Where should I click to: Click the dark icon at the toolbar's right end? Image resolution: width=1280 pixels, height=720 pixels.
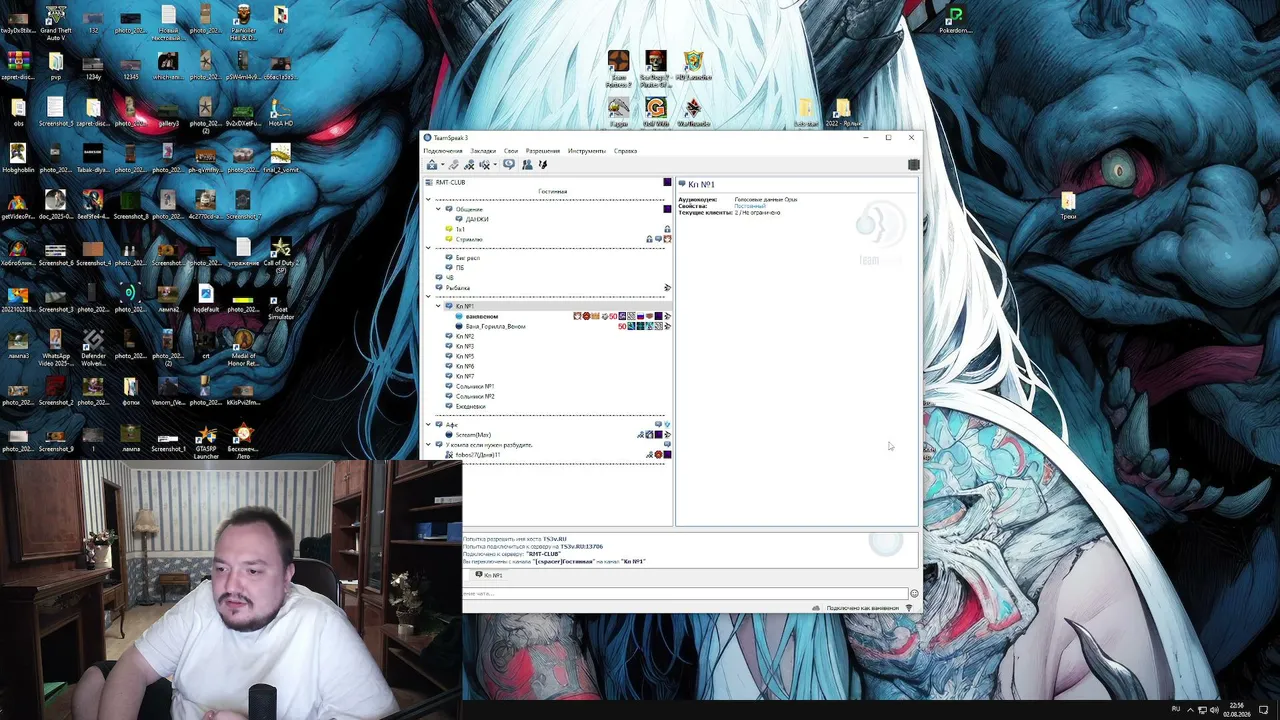(x=913, y=165)
